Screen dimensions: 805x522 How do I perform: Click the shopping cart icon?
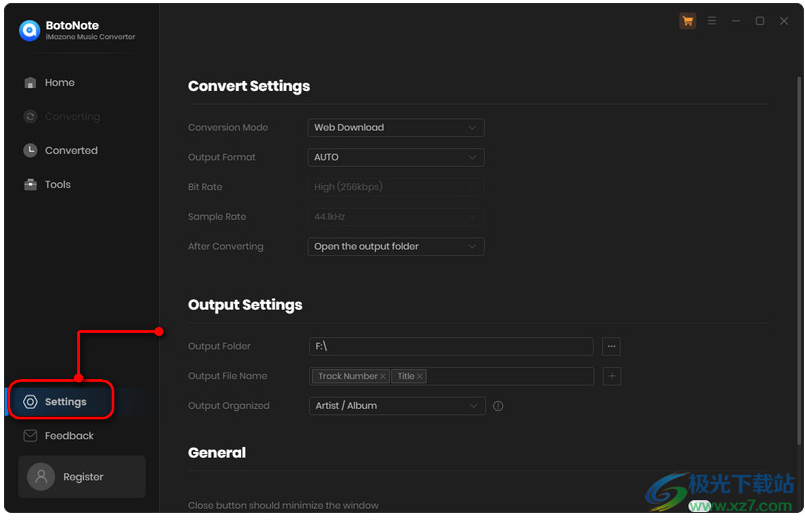(687, 21)
